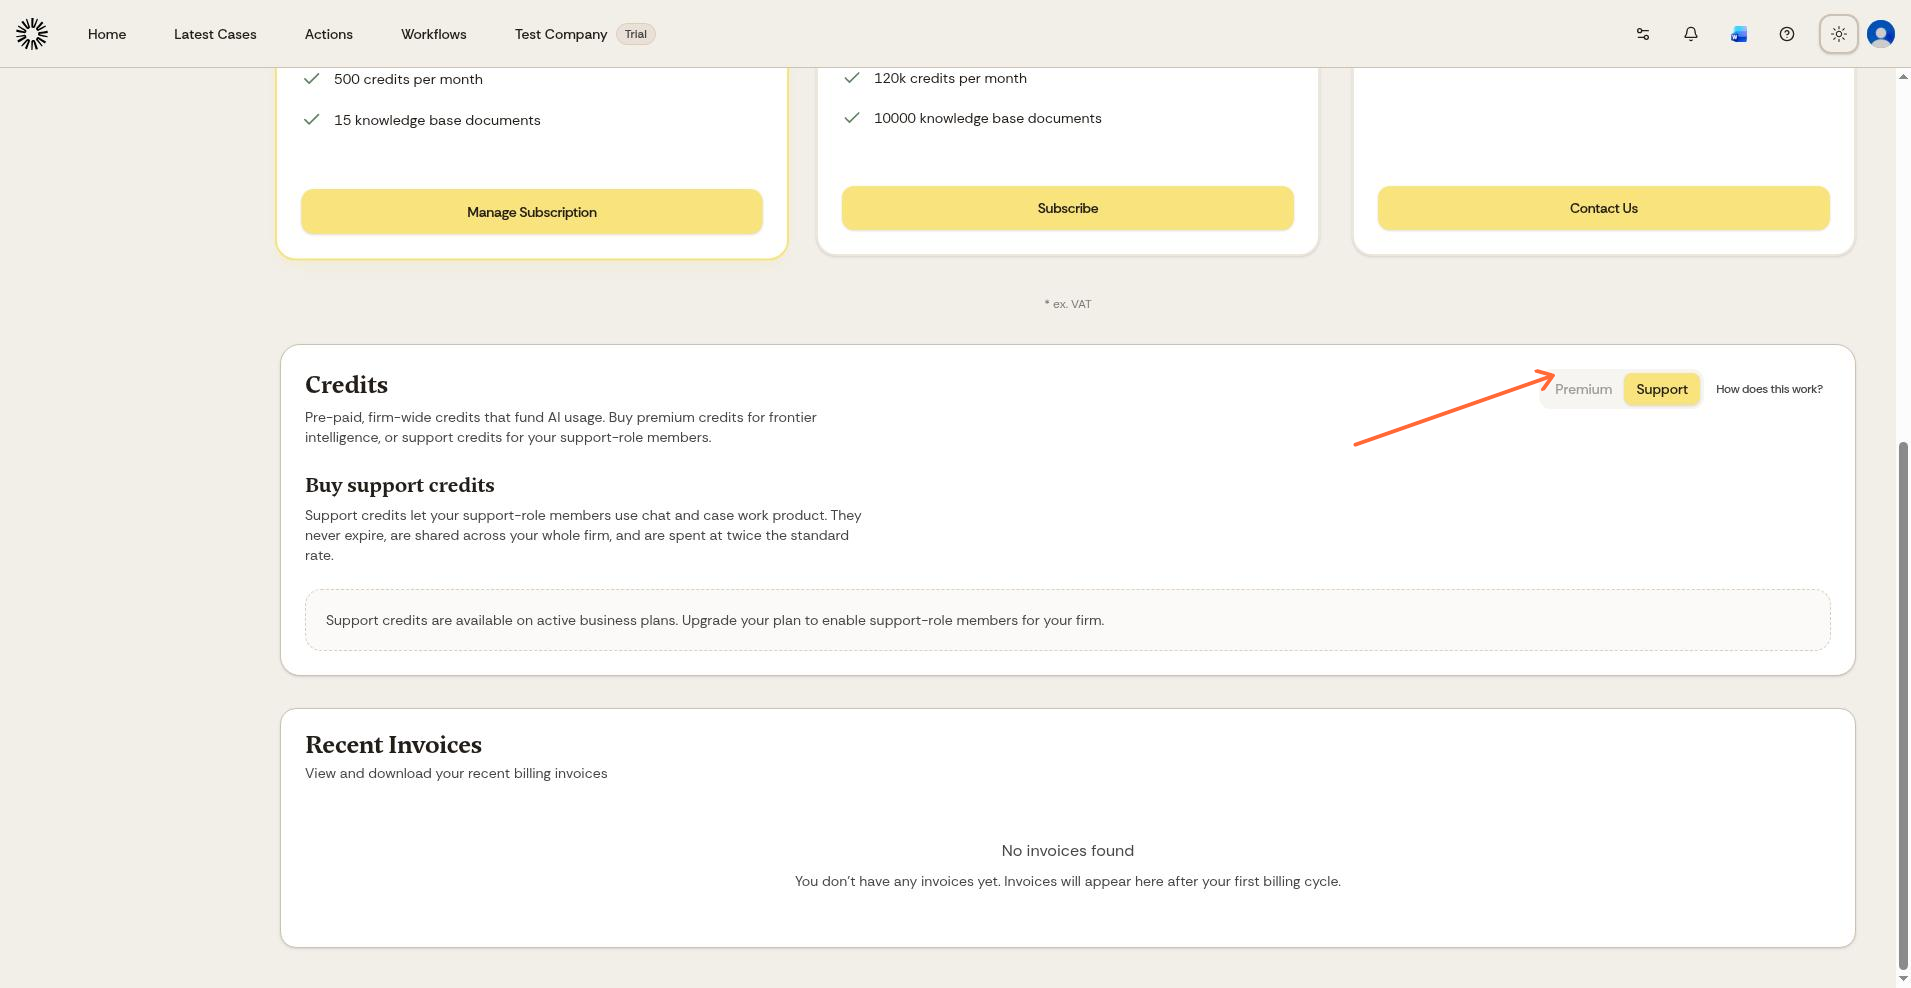
Task: Click '10000 knowledge base documents' text
Action: [x=988, y=118]
